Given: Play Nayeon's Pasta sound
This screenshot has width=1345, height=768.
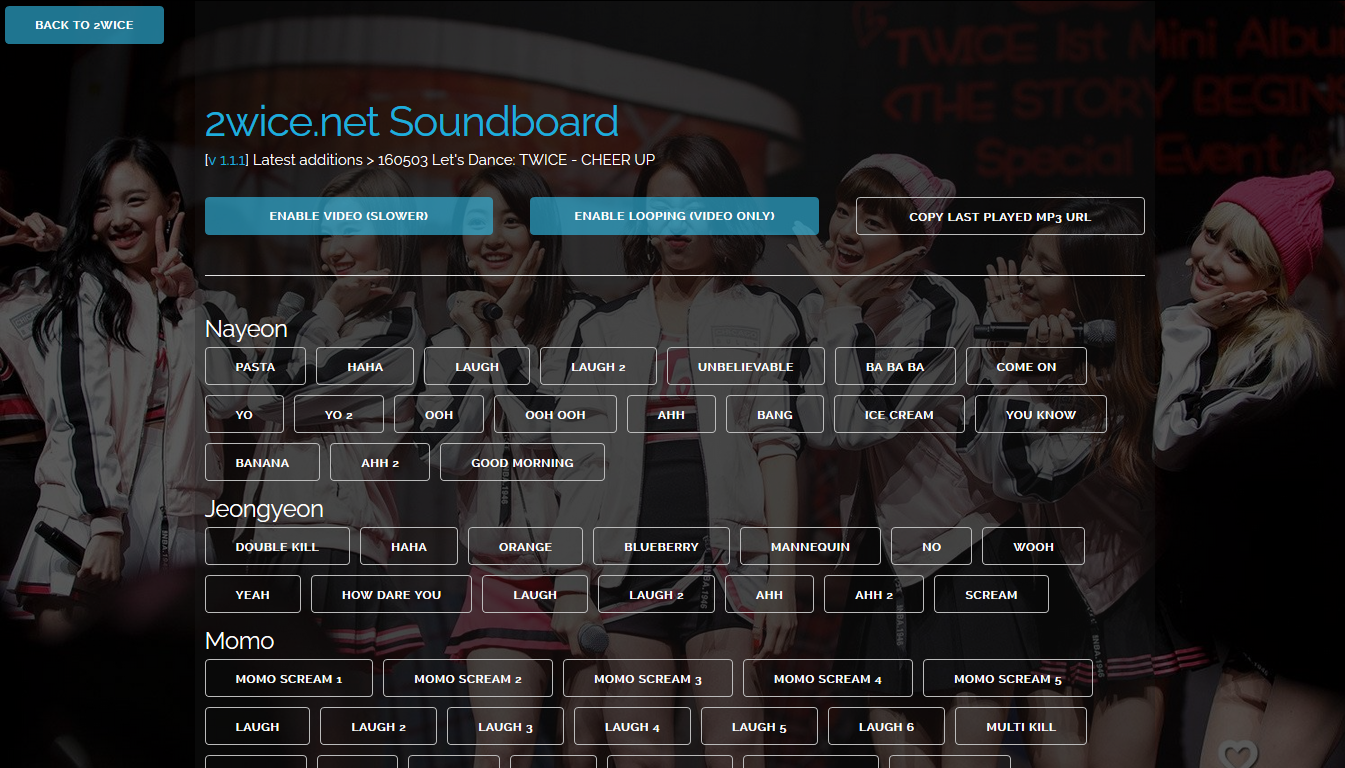Looking at the screenshot, I should pyautogui.click(x=255, y=366).
